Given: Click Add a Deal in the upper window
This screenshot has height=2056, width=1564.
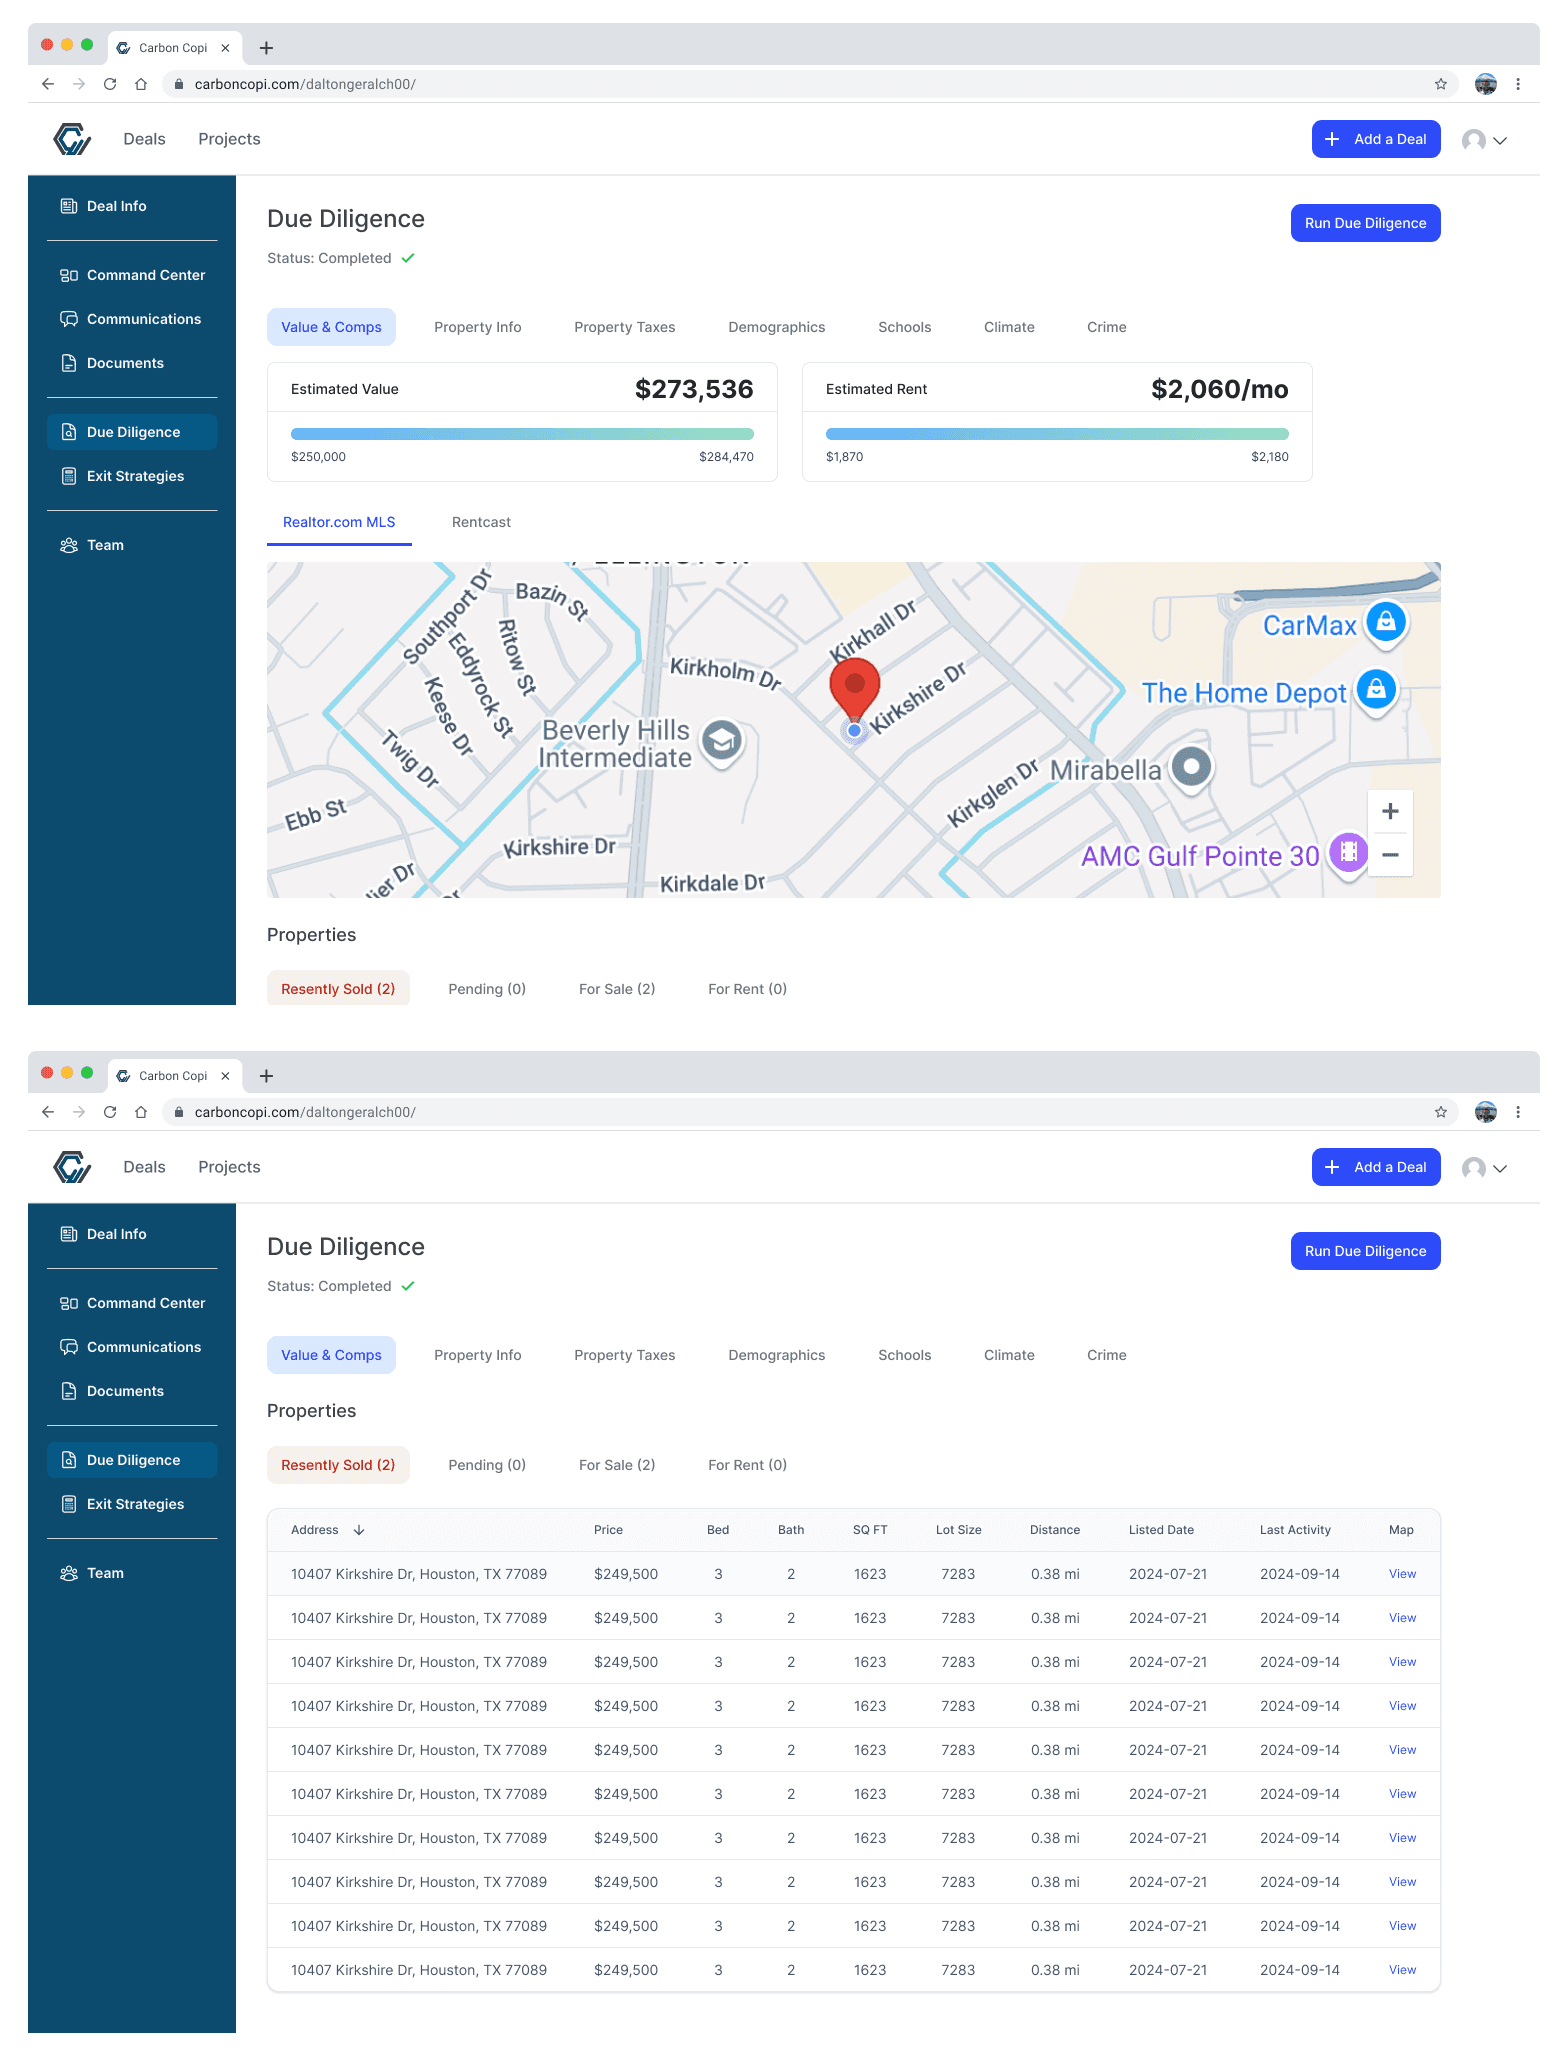Looking at the screenshot, I should [x=1376, y=139].
